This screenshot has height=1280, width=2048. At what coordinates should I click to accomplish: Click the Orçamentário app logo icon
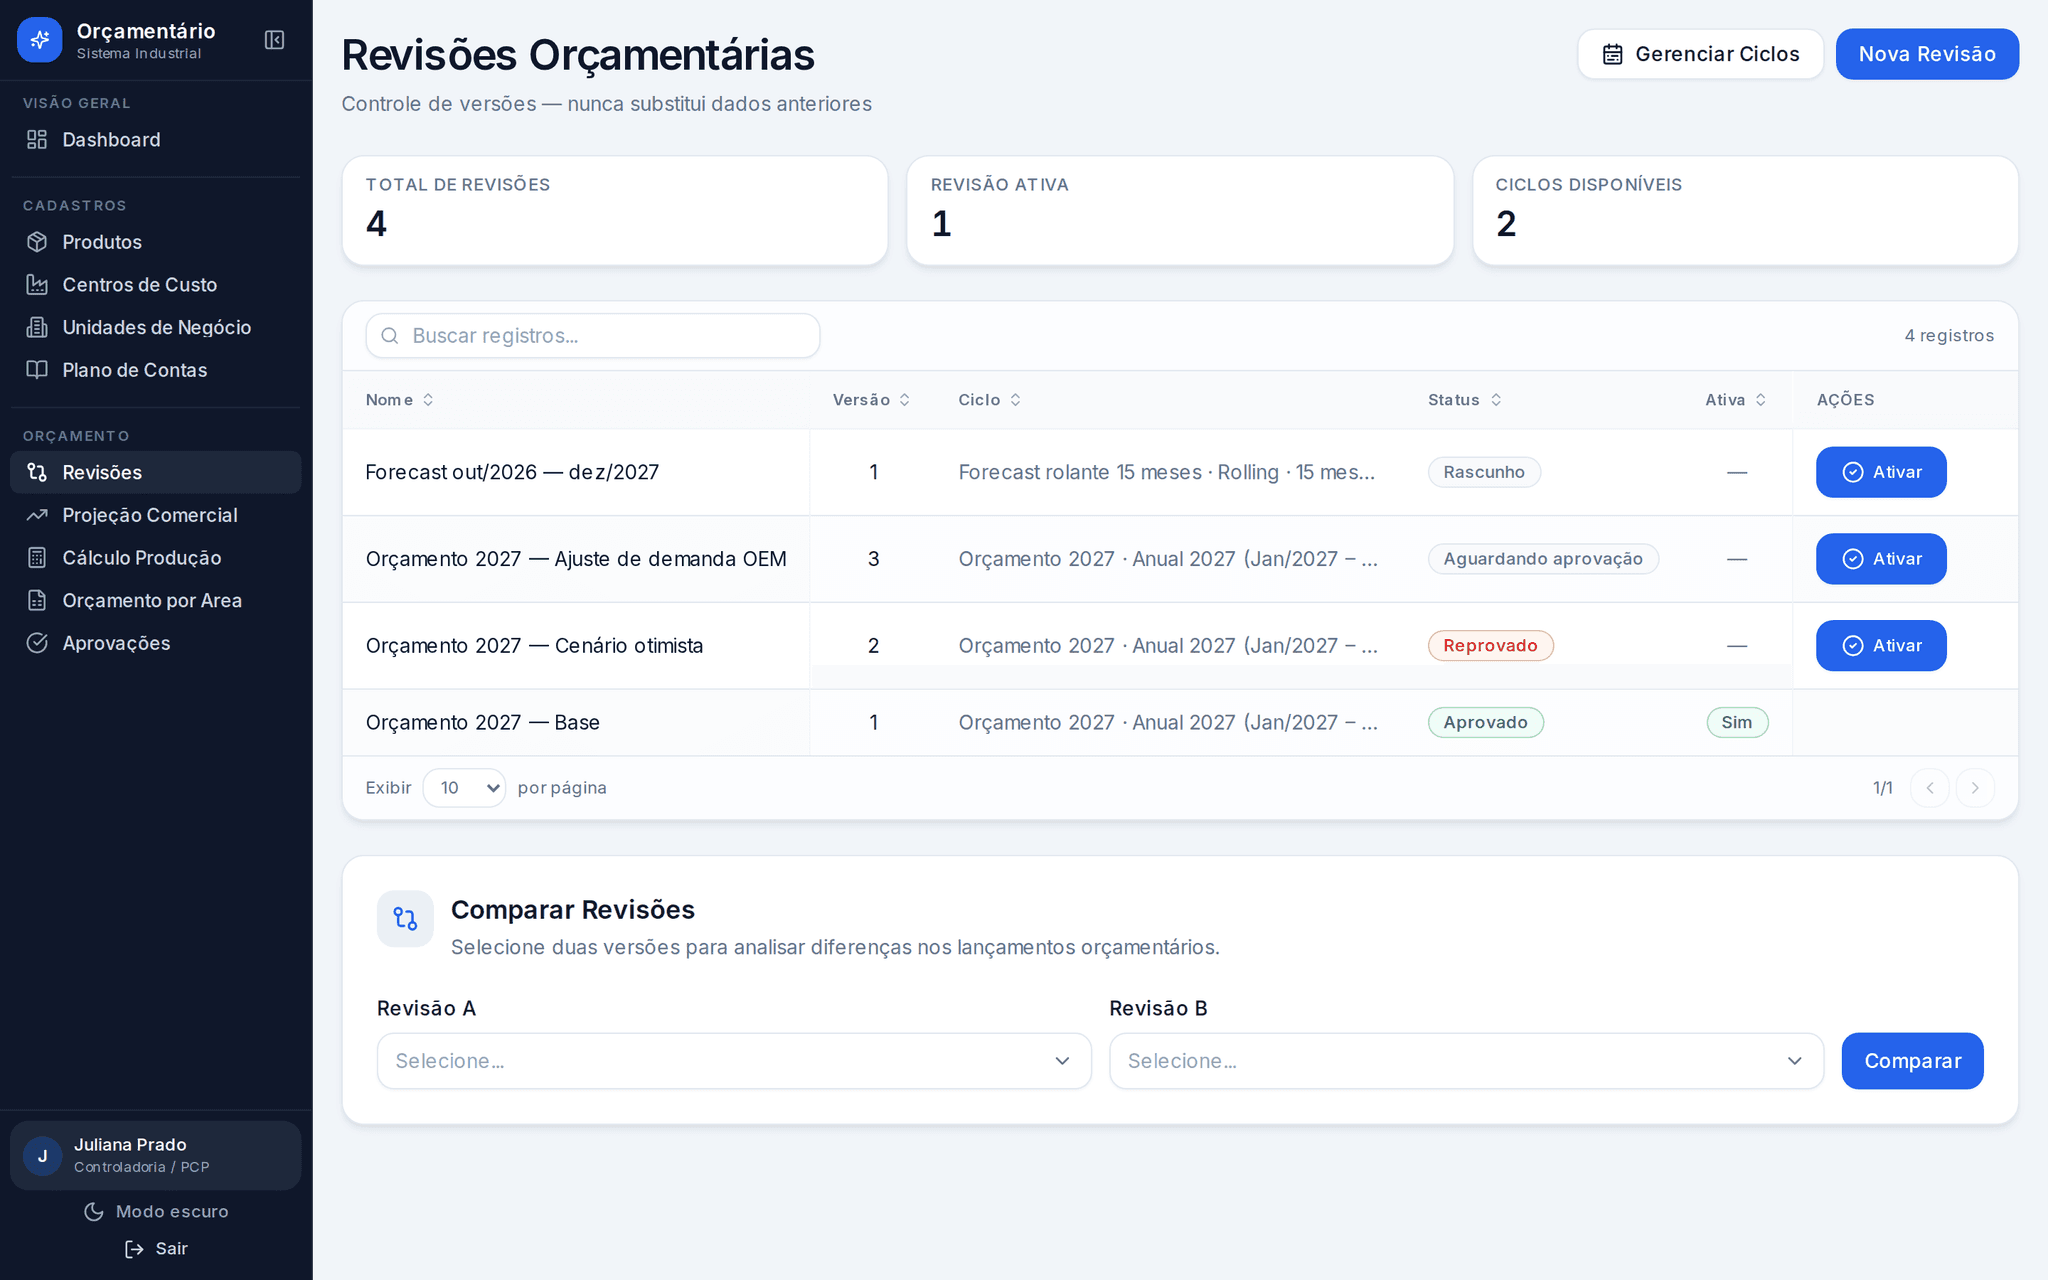click(x=40, y=40)
